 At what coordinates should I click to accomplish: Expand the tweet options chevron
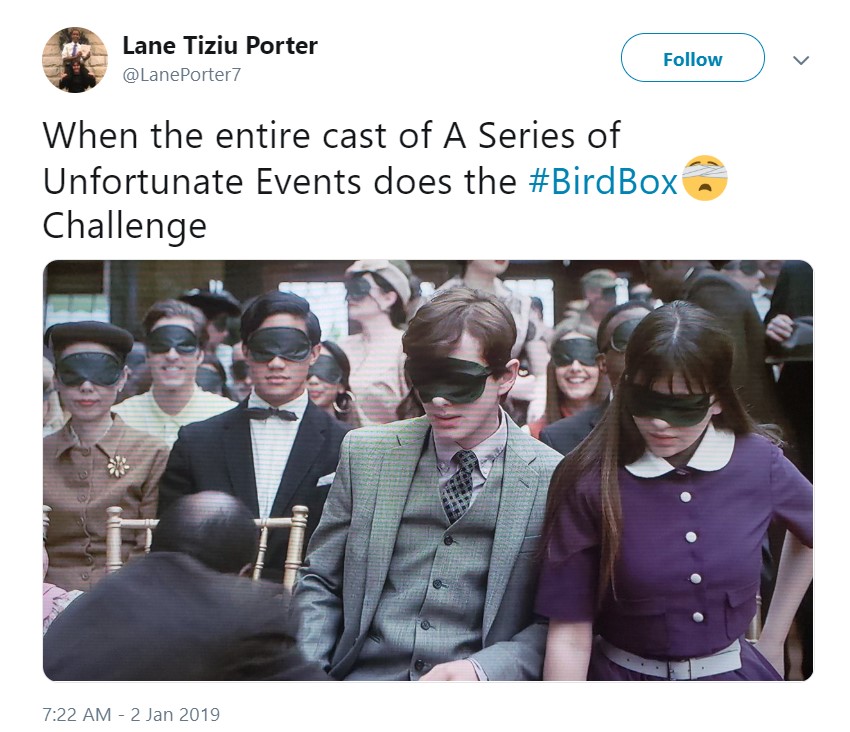(x=801, y=60)
